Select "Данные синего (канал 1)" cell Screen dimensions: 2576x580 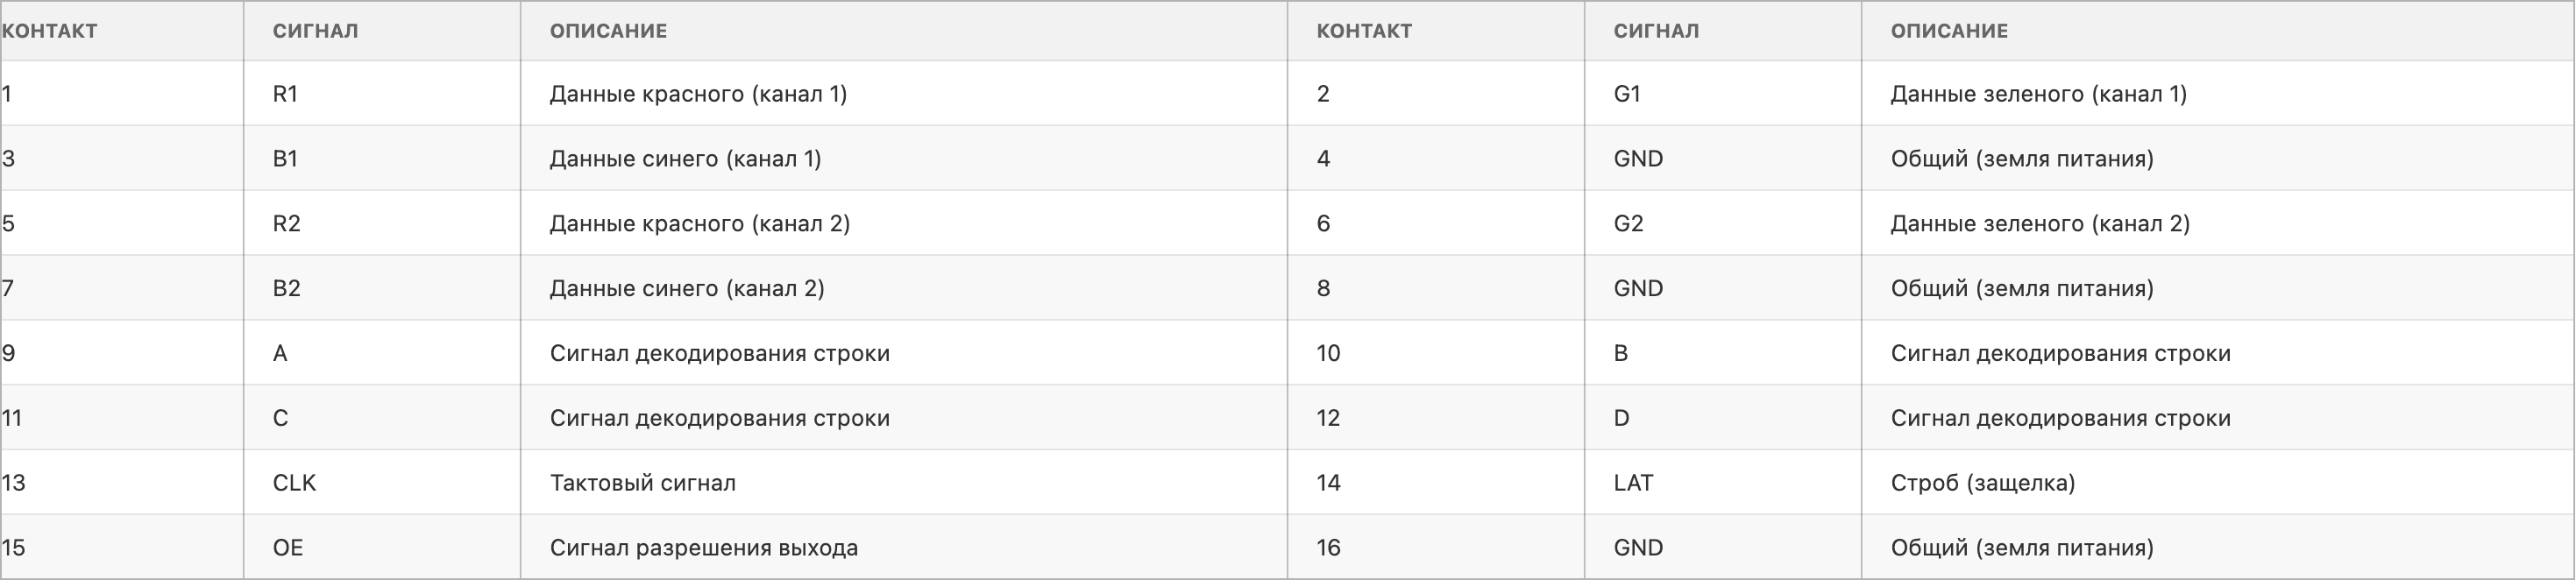[x=685, y=159]
